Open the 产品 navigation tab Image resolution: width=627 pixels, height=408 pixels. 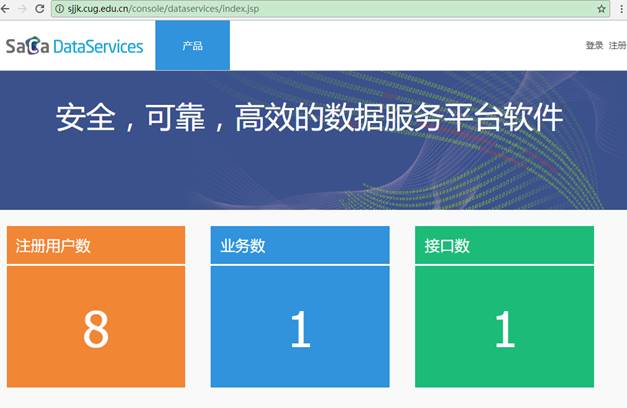tap(192, 46)
